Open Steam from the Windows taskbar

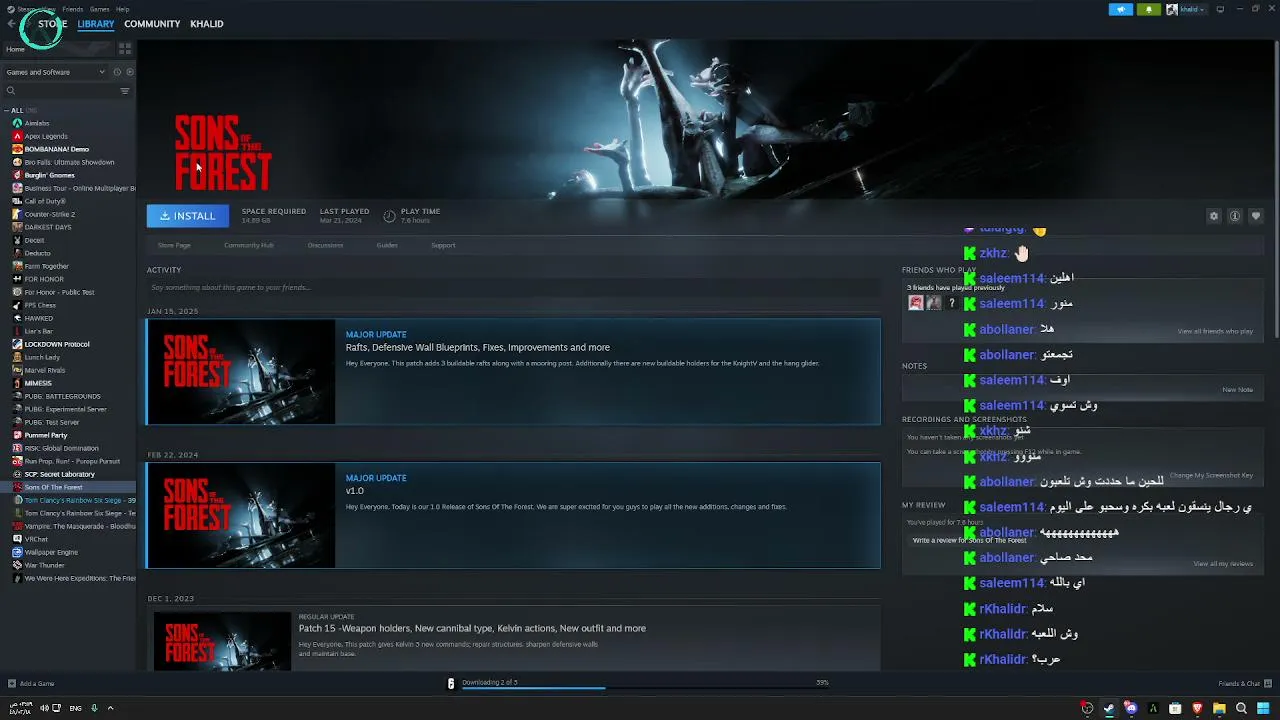click(x=1109, y=708)
